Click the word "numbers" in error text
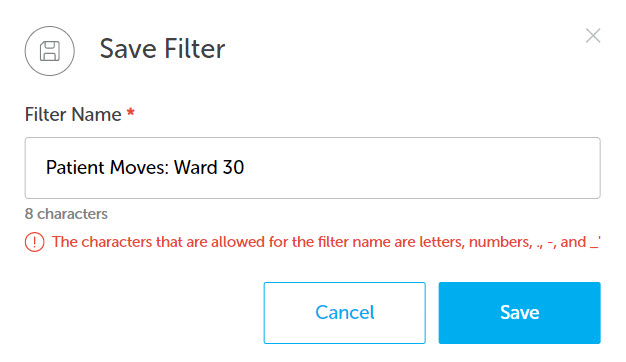Viewport: 626px width, 362px height. (500, 242)
